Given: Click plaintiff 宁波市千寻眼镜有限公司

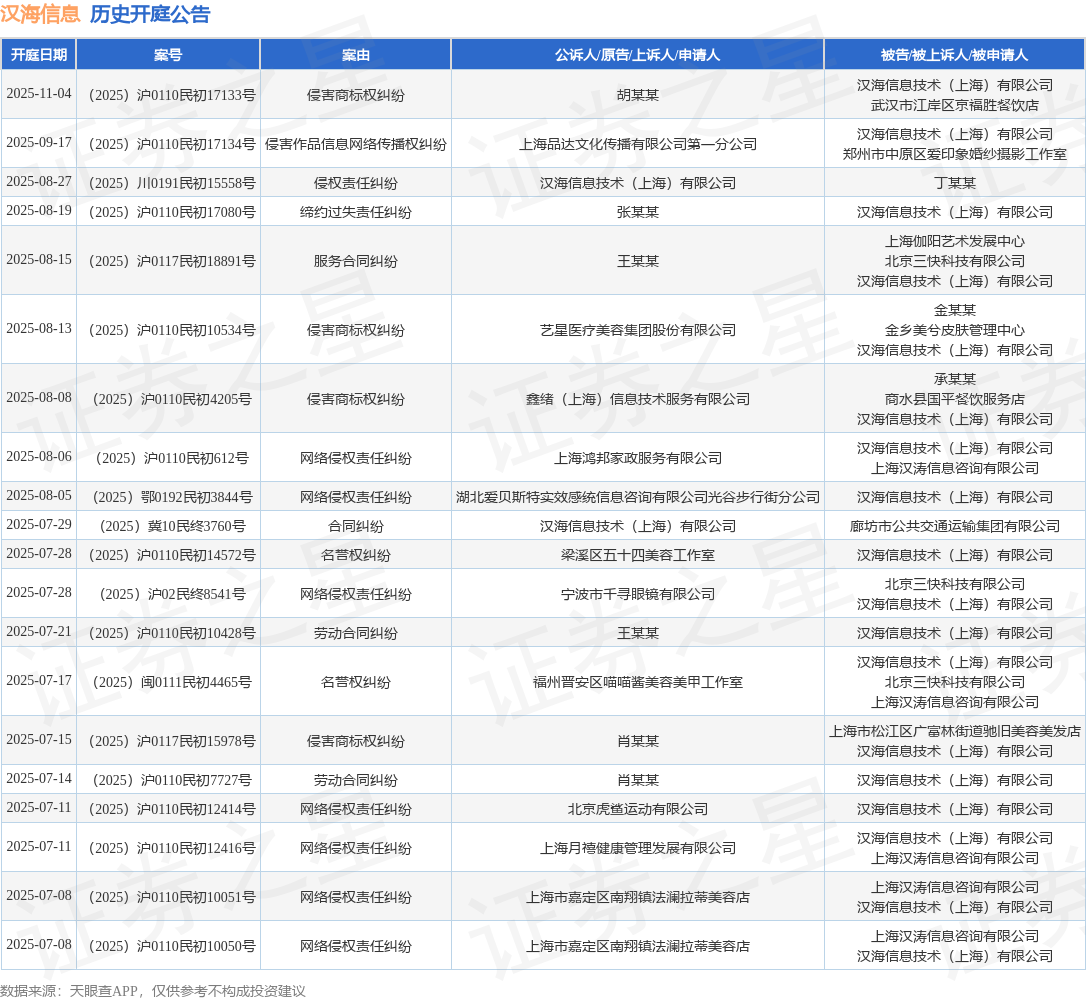Looking at the screenshot, I should coord(637,593).
